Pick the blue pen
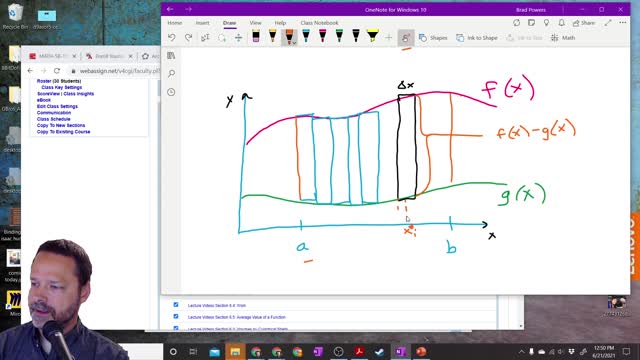The image size is (640, 360). click(306, 36)
